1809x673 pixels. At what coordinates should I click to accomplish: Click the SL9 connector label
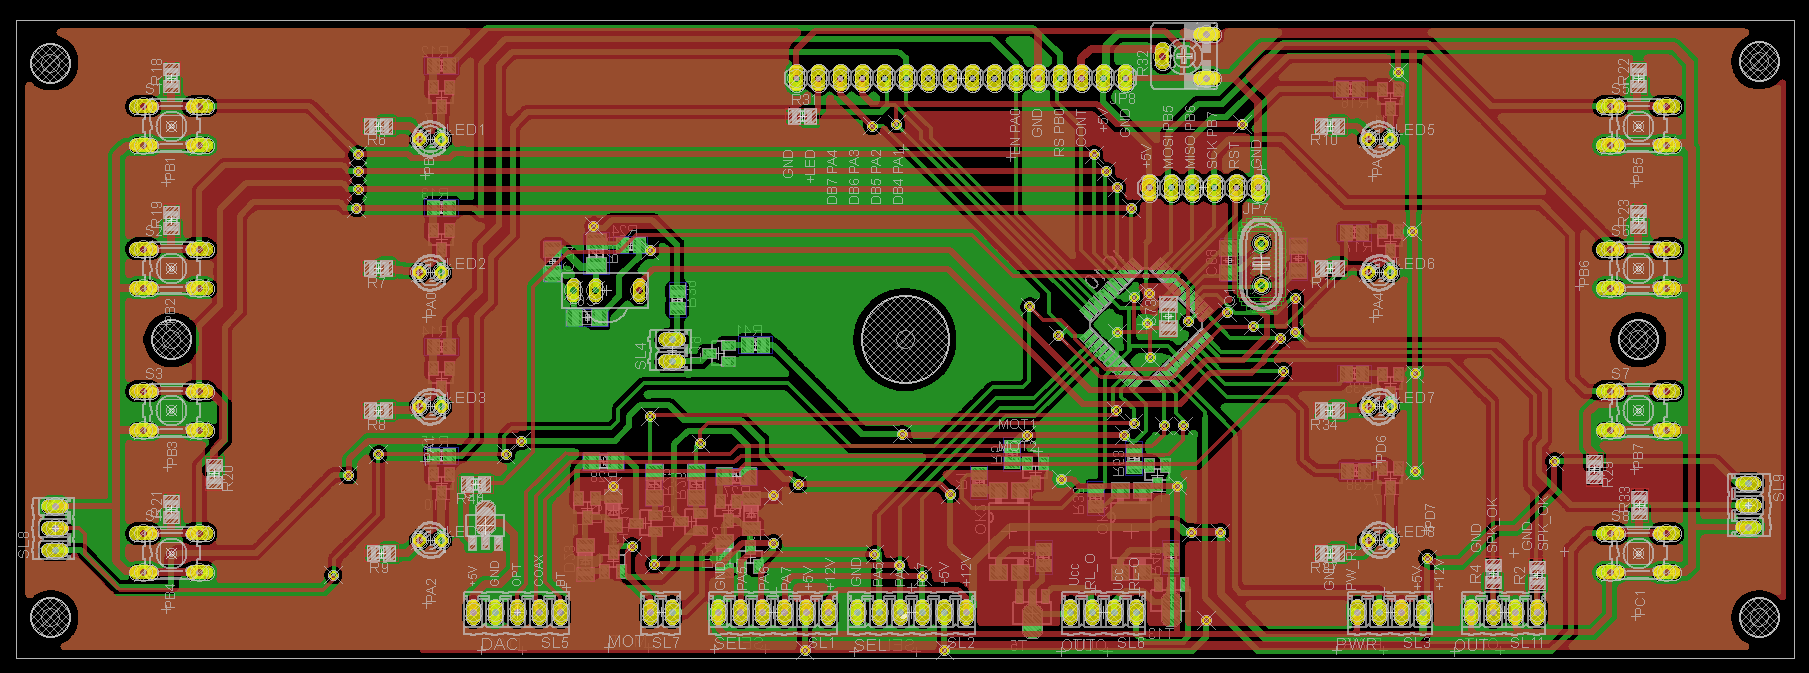coord(1778,488)
